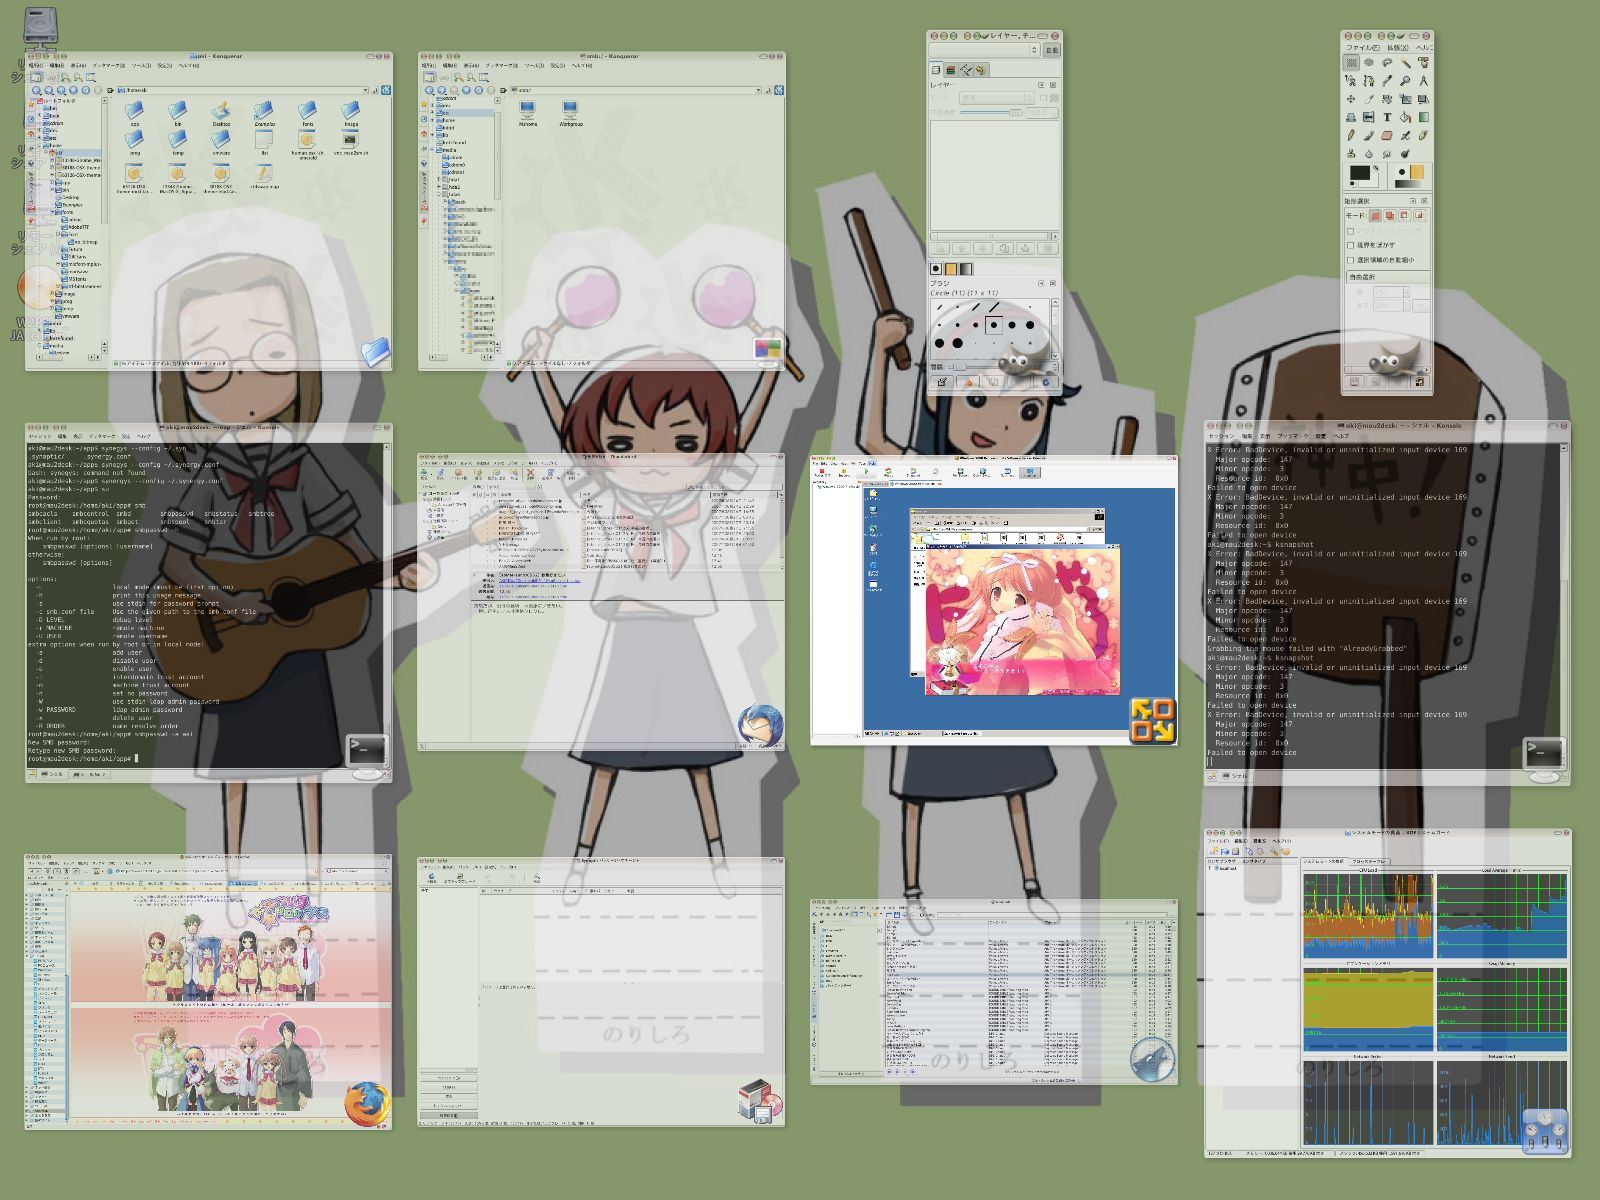The image size is (1600, 1200).
Task: Open the ファイル menu in GIMP toolbox
Action: coord(1362,47)
